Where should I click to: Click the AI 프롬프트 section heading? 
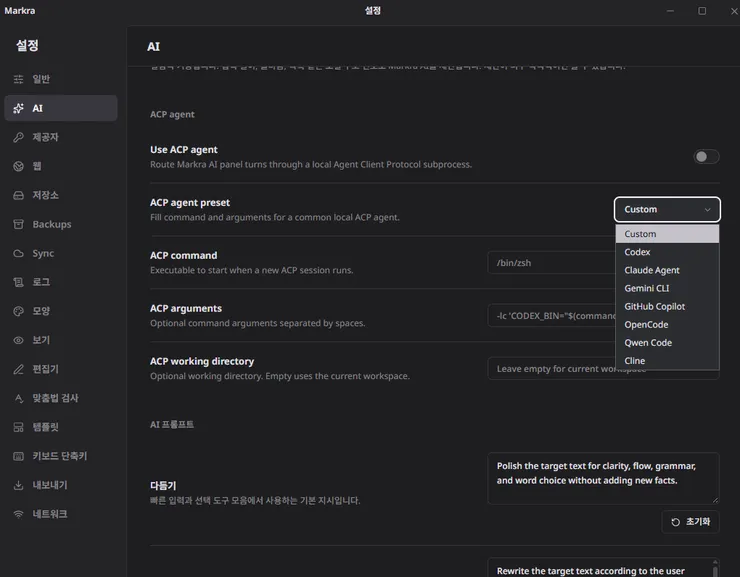coord(172,425)
